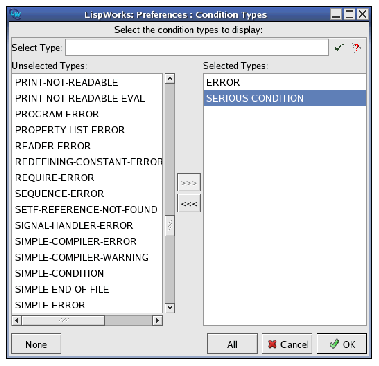
Task: Click the LispWorks window title icon
Action: (15, 14)
